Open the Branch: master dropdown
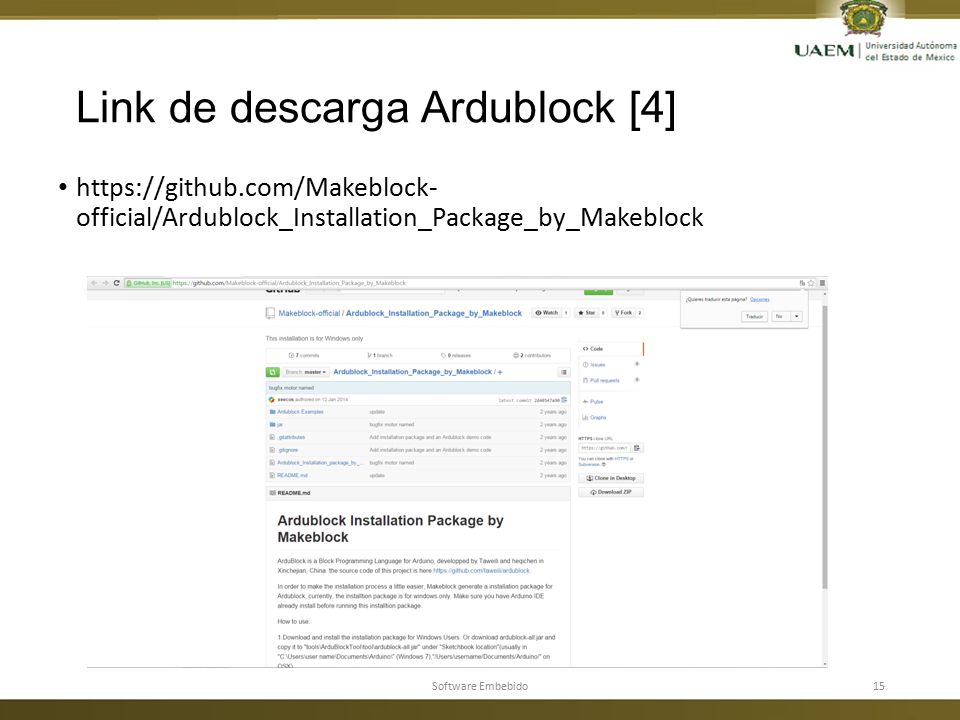 click(306, 372)
